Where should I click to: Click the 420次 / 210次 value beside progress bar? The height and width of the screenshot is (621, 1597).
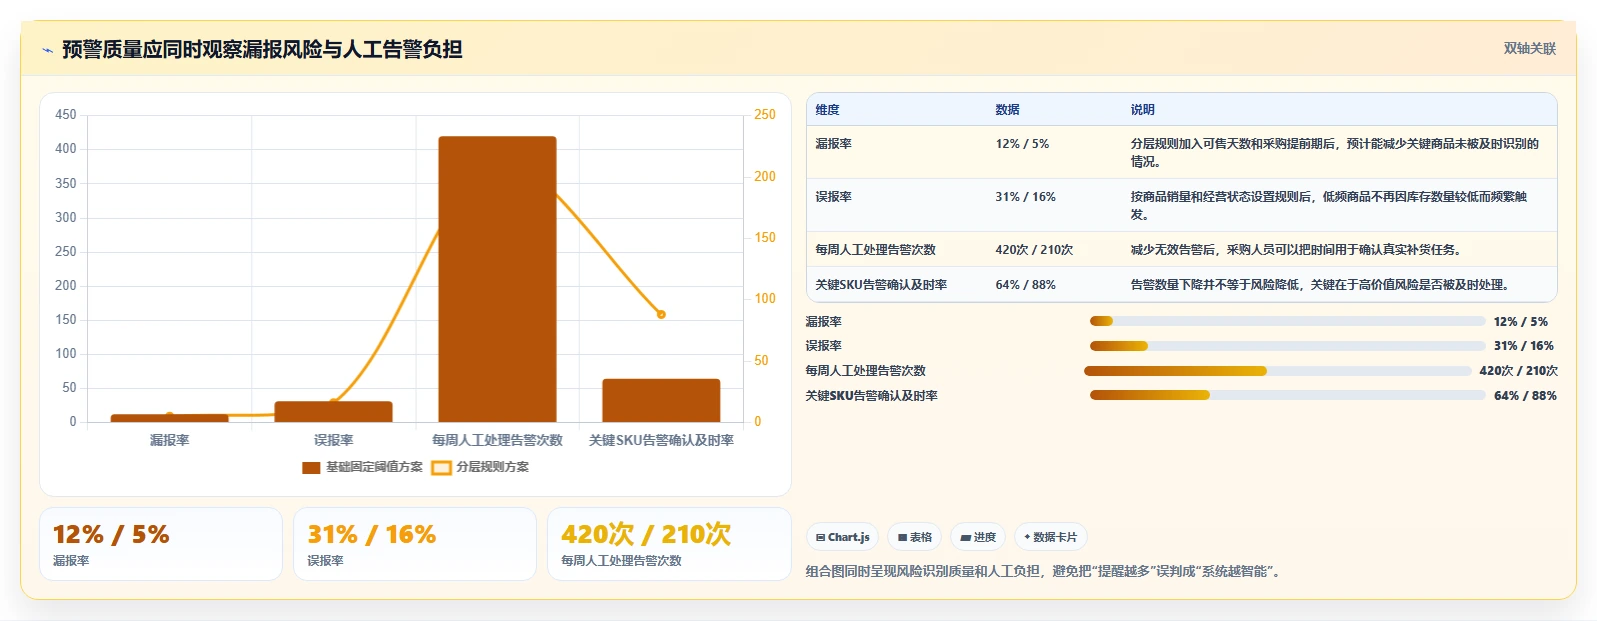tap(1518, 371)
